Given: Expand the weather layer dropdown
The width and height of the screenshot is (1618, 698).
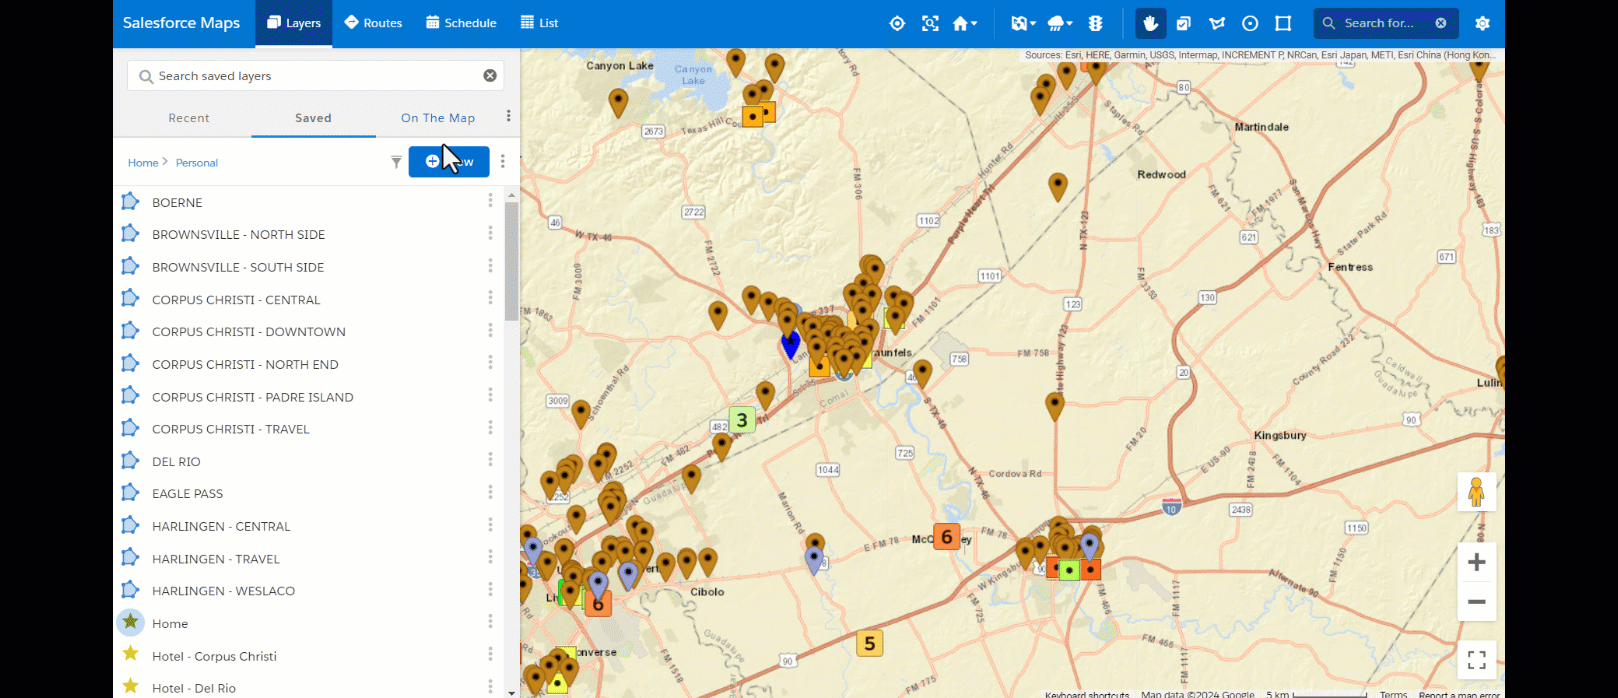Looking at the screenshot, I should click(1058, 23).
